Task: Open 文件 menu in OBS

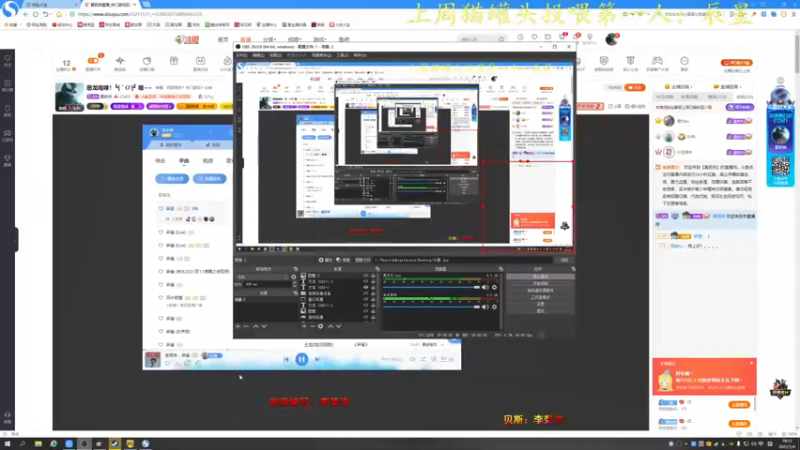Action: (242, 55)
